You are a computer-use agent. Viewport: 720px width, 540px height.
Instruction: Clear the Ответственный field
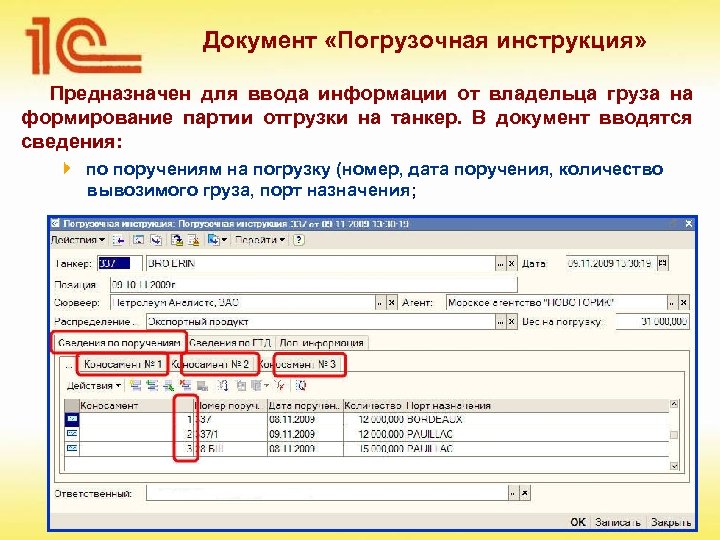[524, 494]
